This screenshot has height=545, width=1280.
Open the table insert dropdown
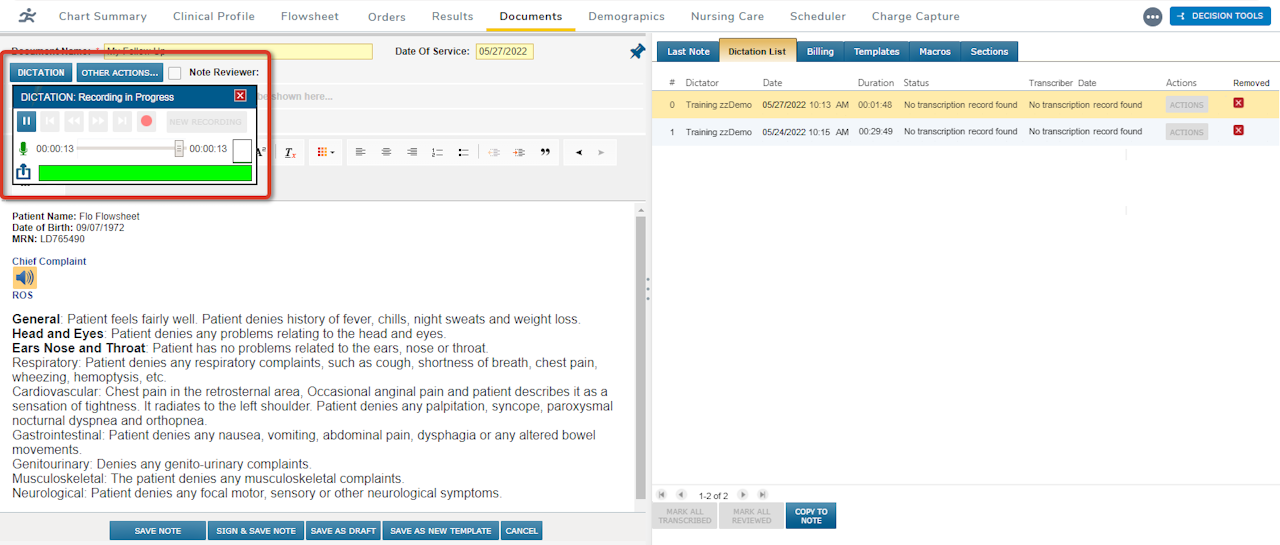[x=326, y=152]
